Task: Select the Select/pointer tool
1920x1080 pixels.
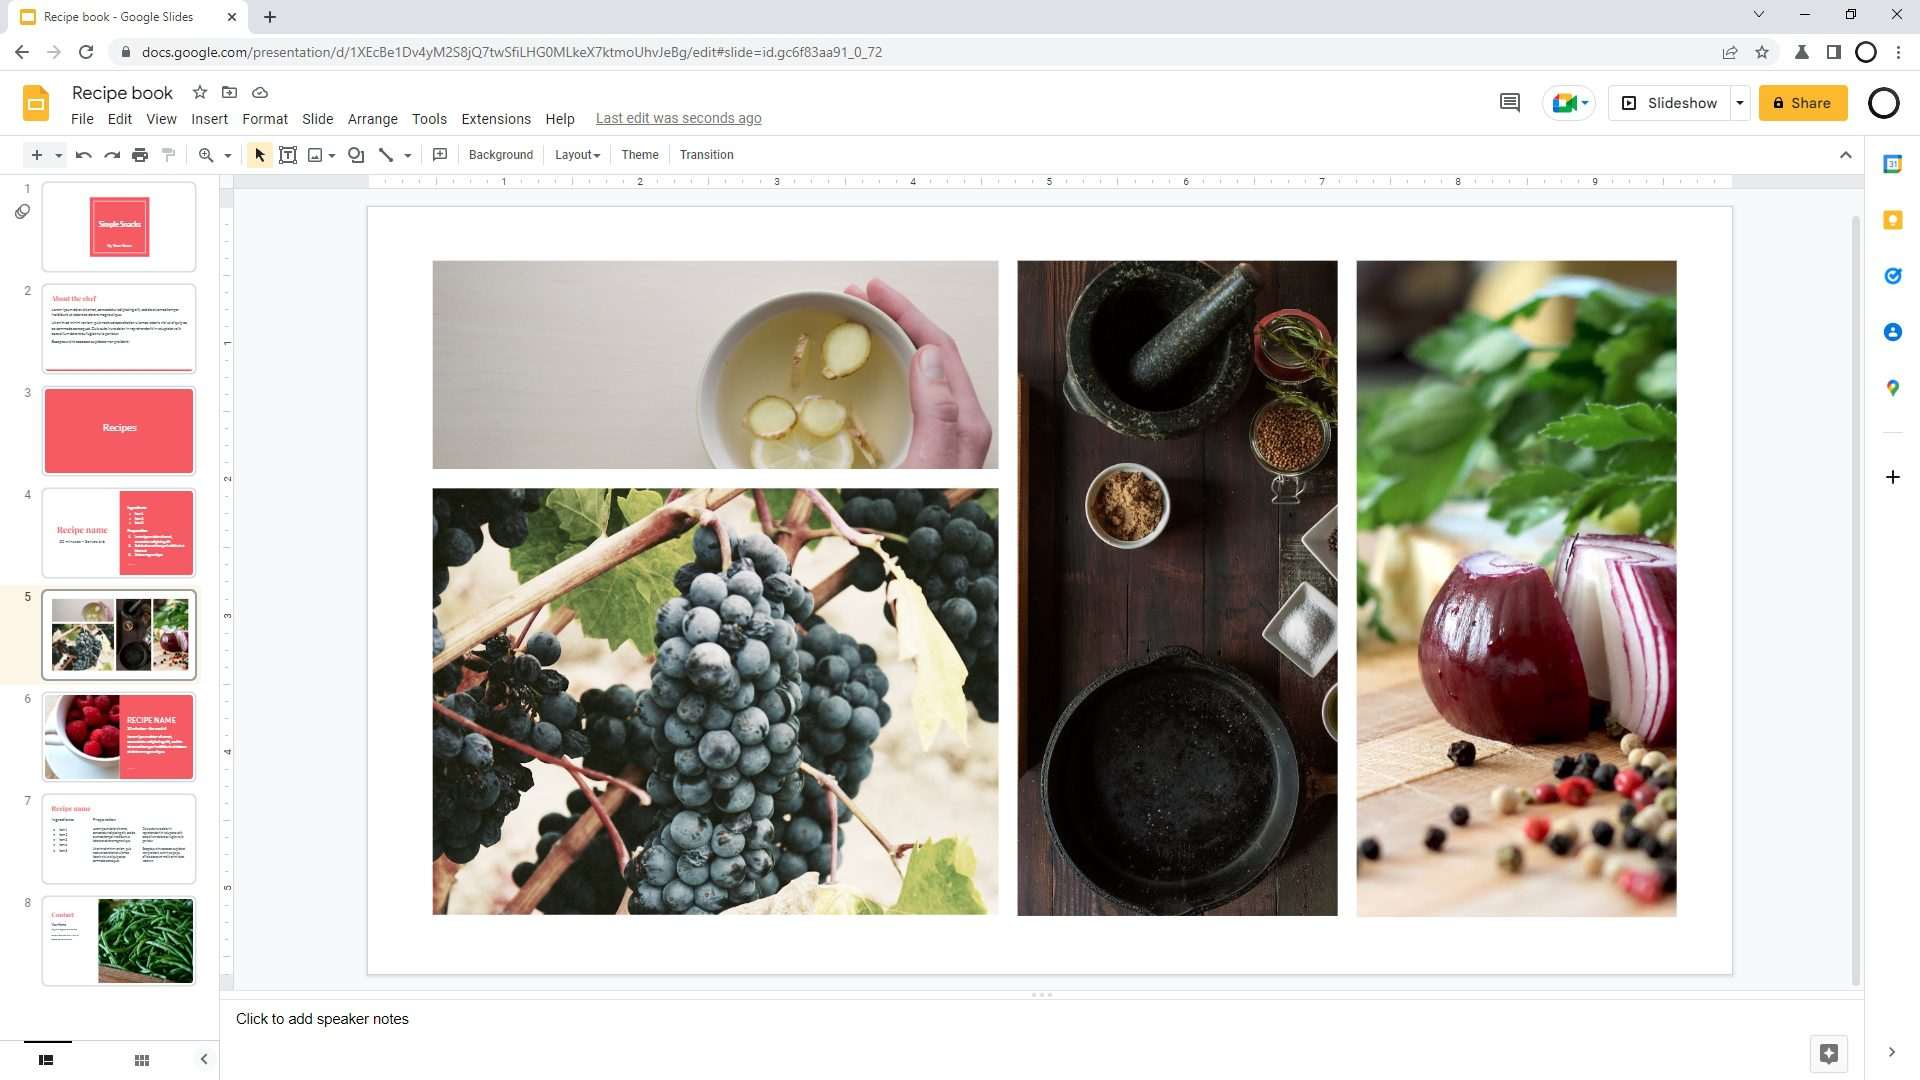Action: [258, 154]
